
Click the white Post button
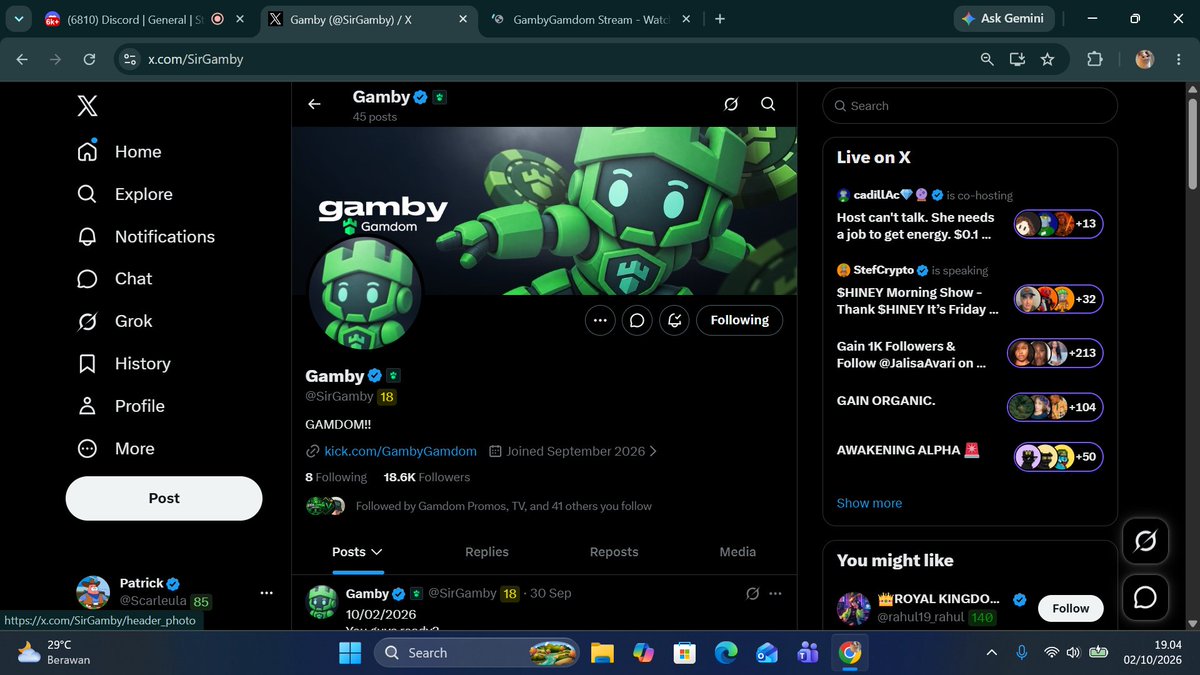pos(164,498)
